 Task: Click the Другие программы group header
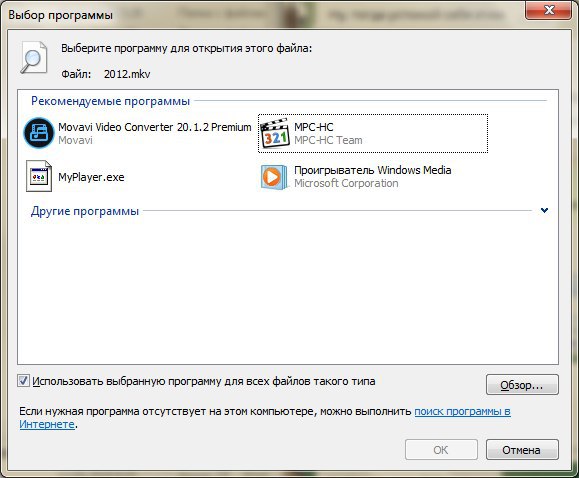click(x=85, y=211)
